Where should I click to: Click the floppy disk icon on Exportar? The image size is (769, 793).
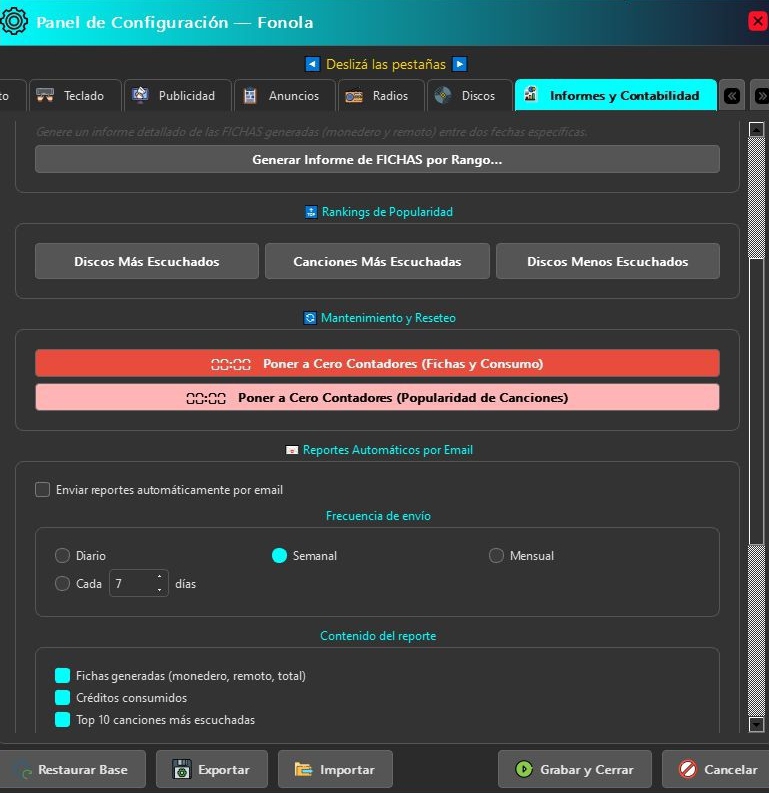[182, 769]
